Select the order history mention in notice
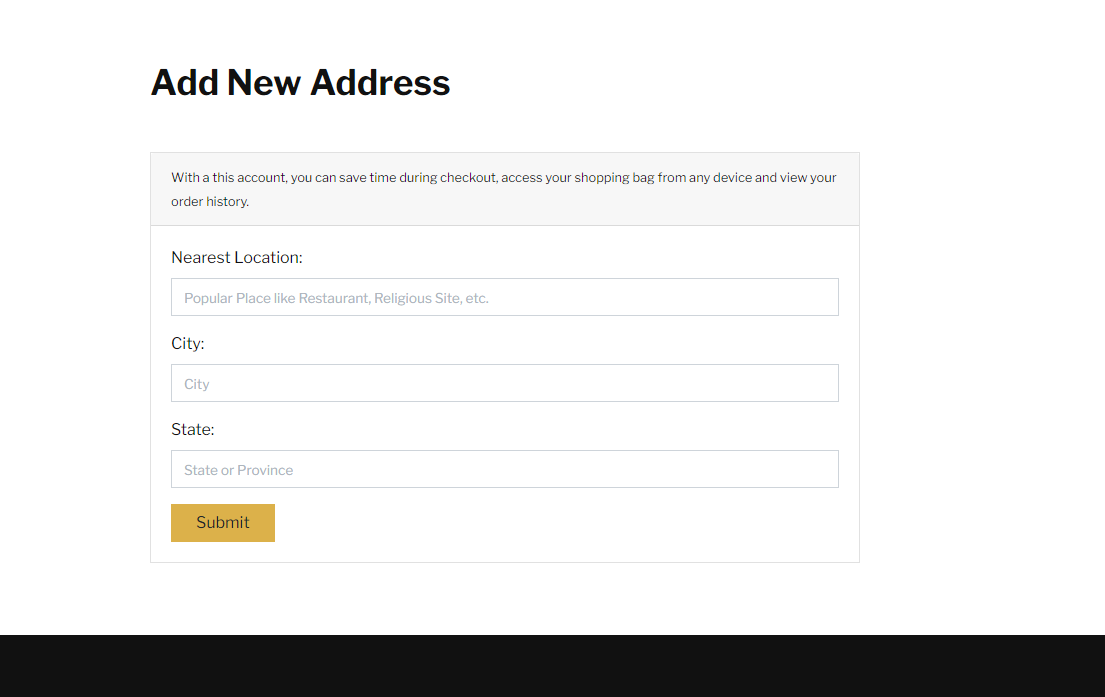This screenshot has height=697, width=1105. [209, 201]
